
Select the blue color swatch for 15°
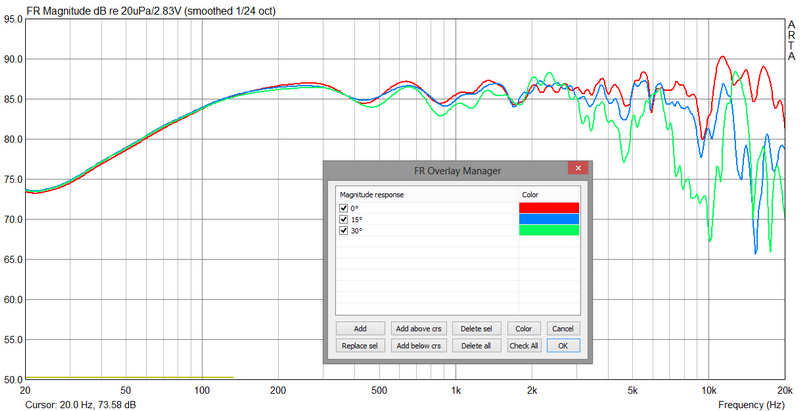pos(548,219)
